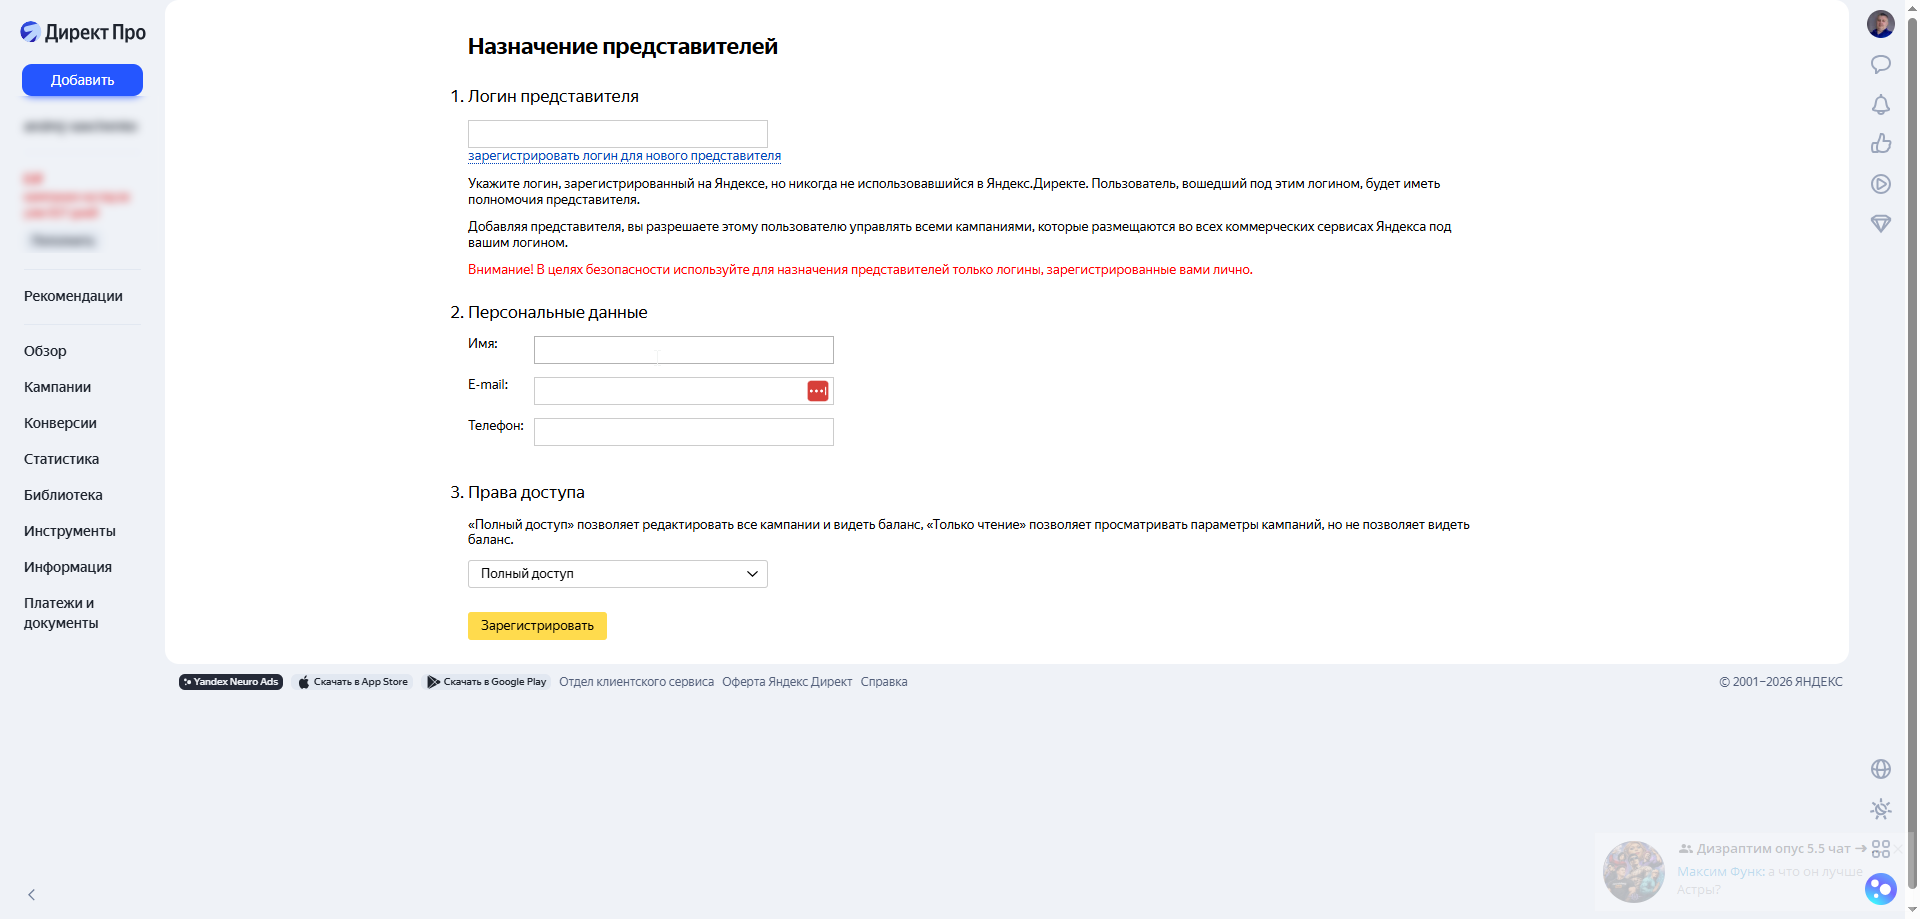1920x919 pixels.
Task: Open the Оферта Яндекс Директ footer link
Action: pyautogui.click(x=787, y=682)
